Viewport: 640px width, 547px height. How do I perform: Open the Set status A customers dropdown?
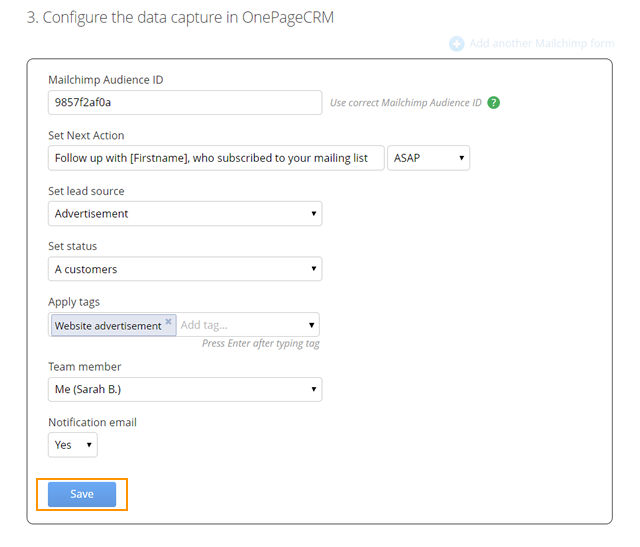pyautogui.click(x=185, y=269)
